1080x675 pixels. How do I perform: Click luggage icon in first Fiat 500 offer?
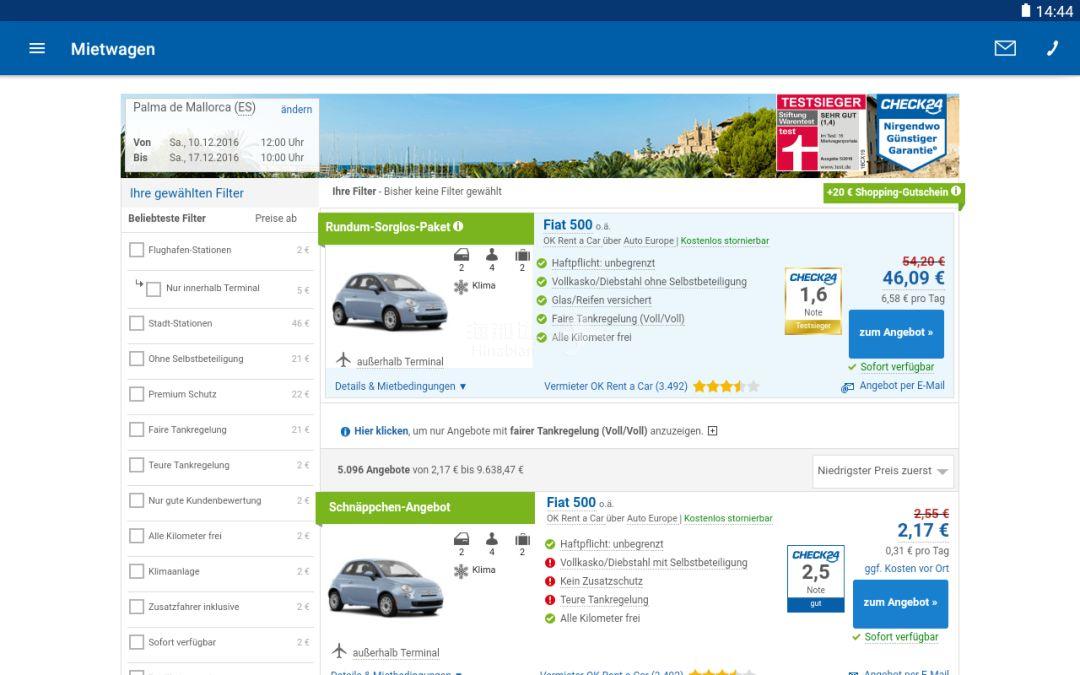pos(522,255)
